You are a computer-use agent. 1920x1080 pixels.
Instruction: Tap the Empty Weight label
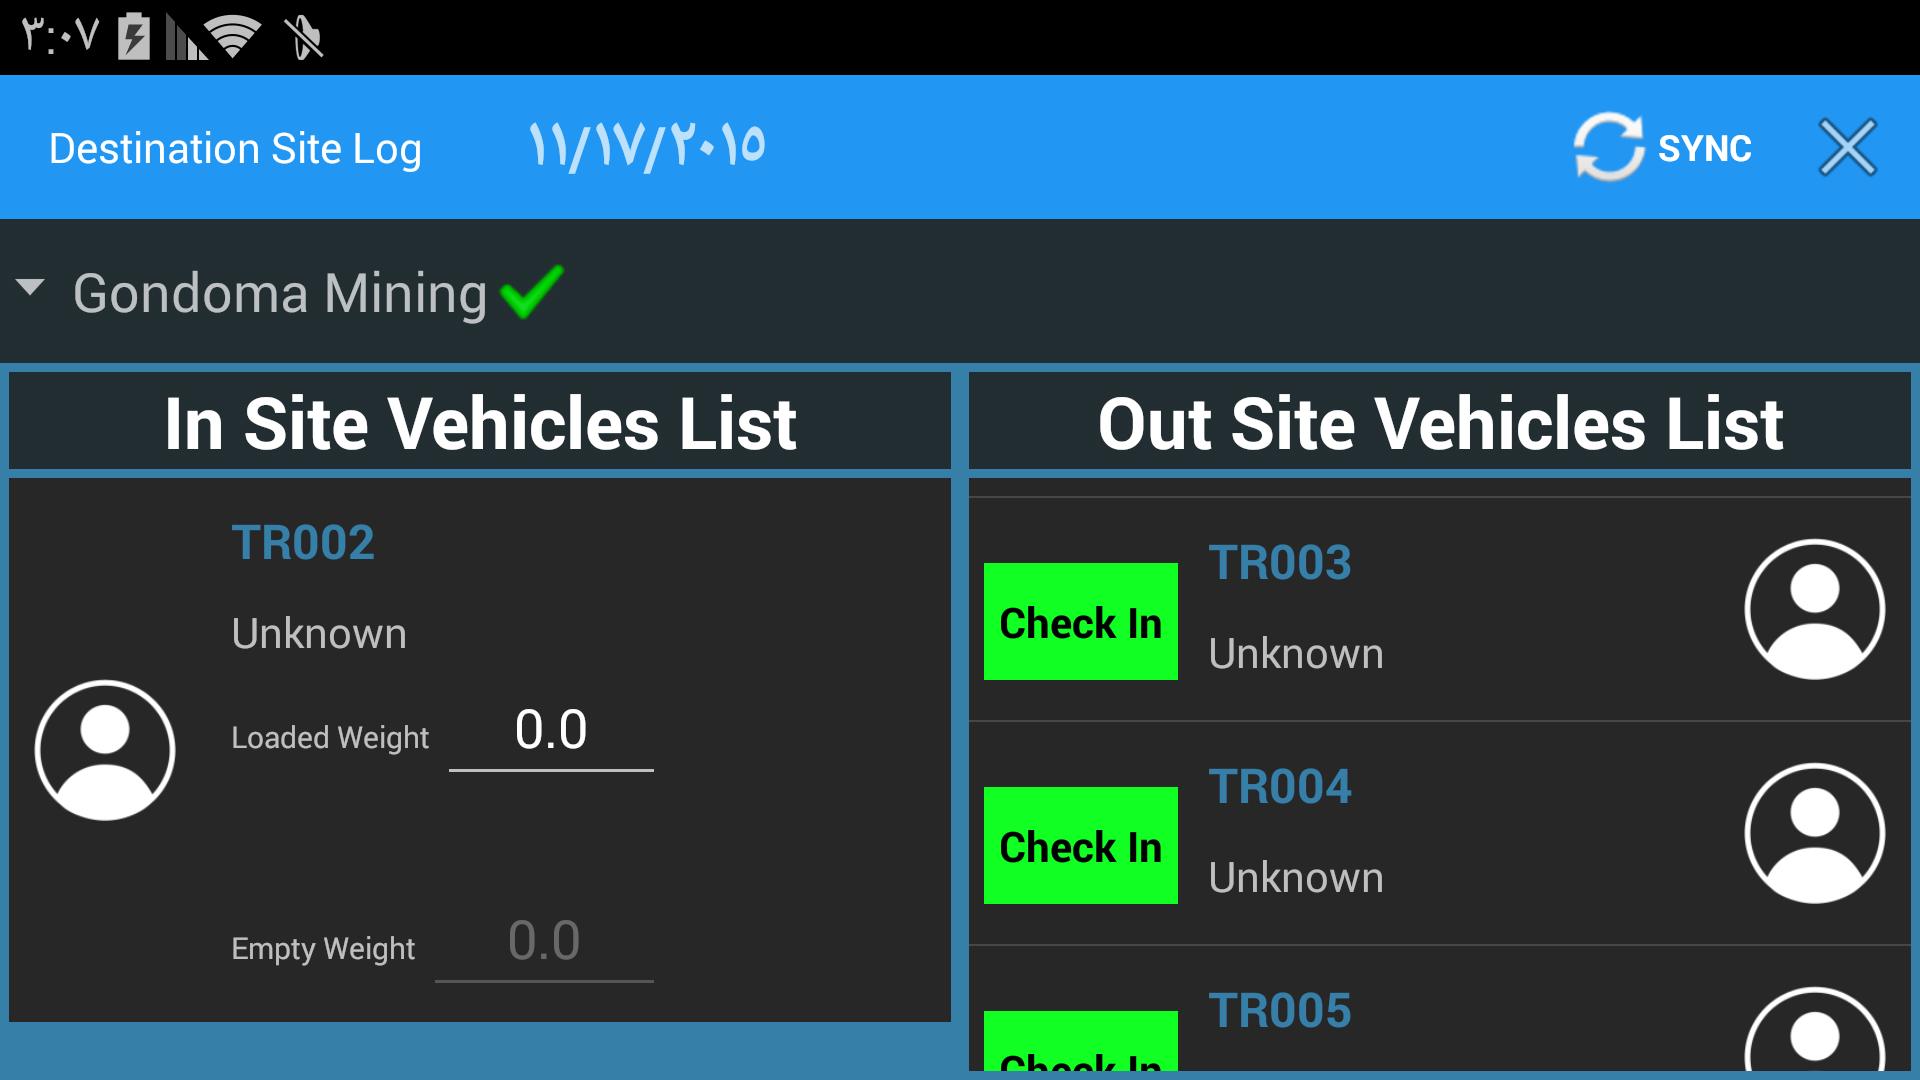[x=323, y=949]
